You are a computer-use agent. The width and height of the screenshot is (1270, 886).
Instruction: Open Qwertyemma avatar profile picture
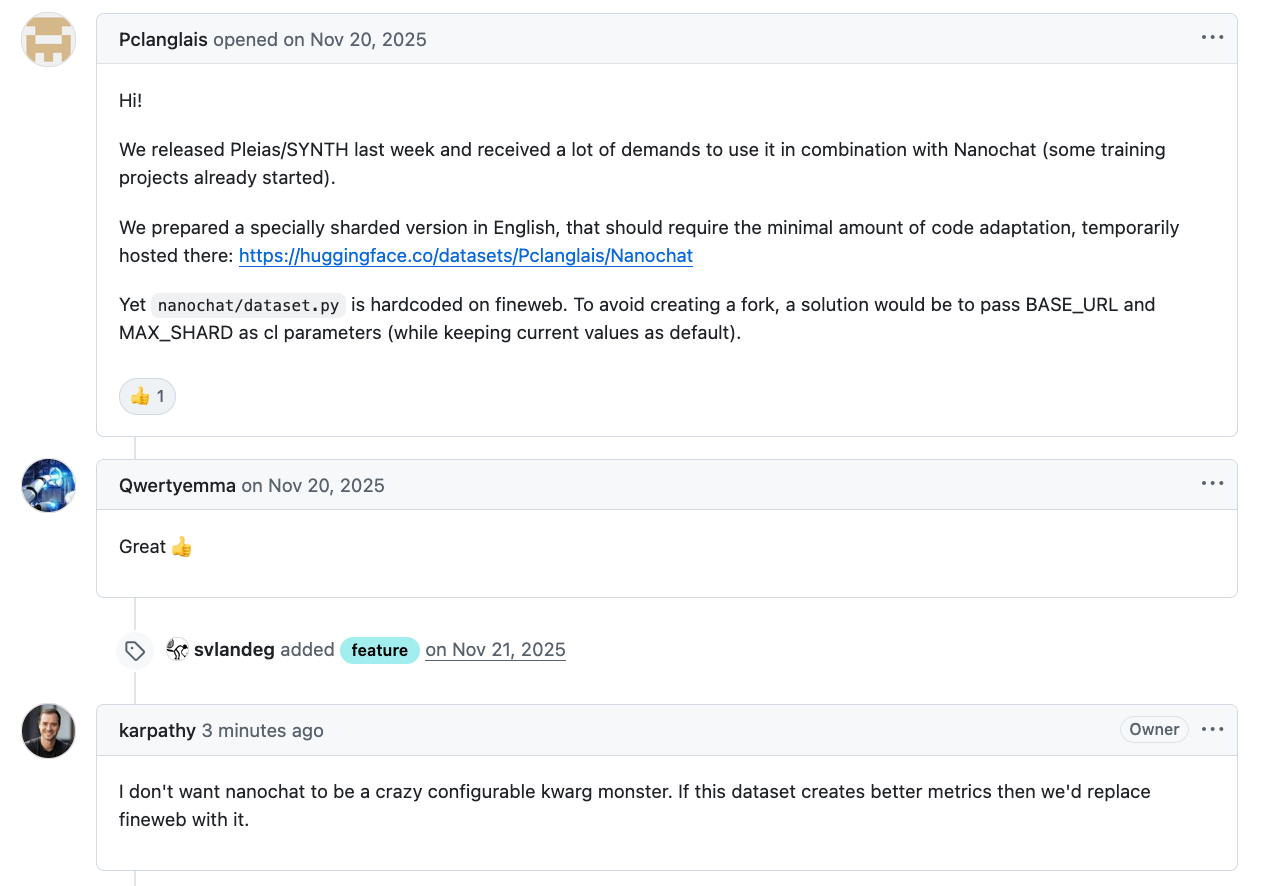pyautogui.click(x=49, y=486)
